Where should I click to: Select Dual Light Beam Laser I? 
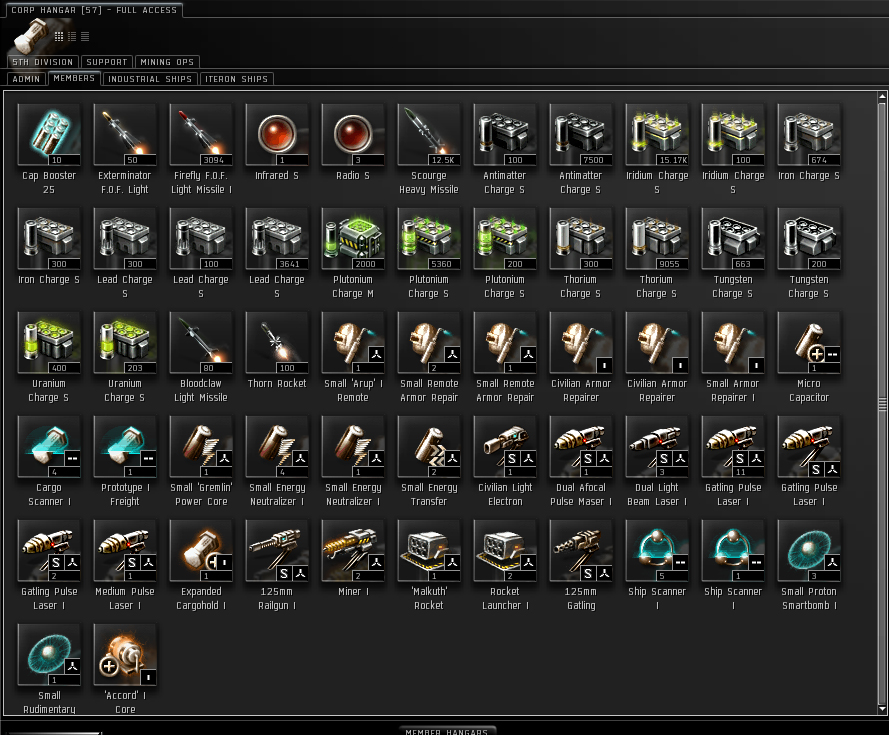tap(657, 447)
